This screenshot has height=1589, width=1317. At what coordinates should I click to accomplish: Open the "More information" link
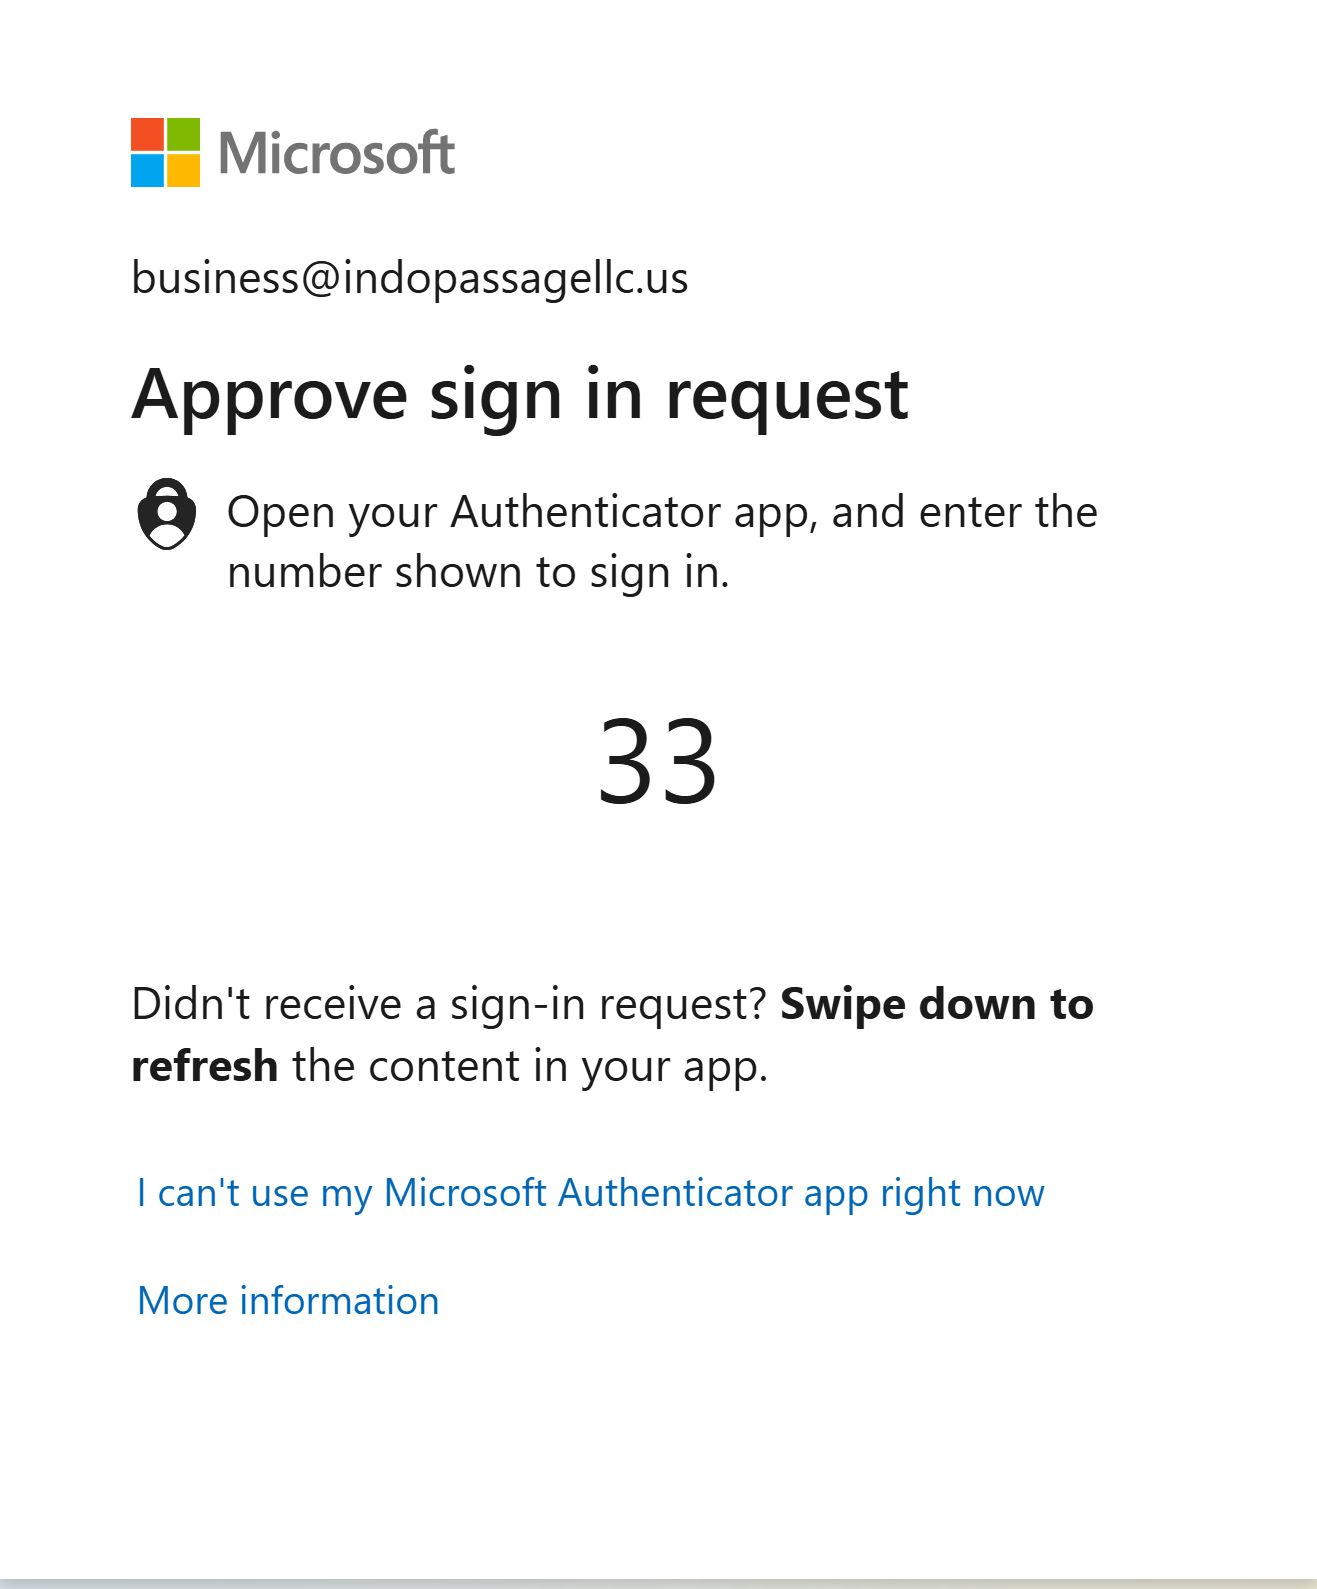288,1301
